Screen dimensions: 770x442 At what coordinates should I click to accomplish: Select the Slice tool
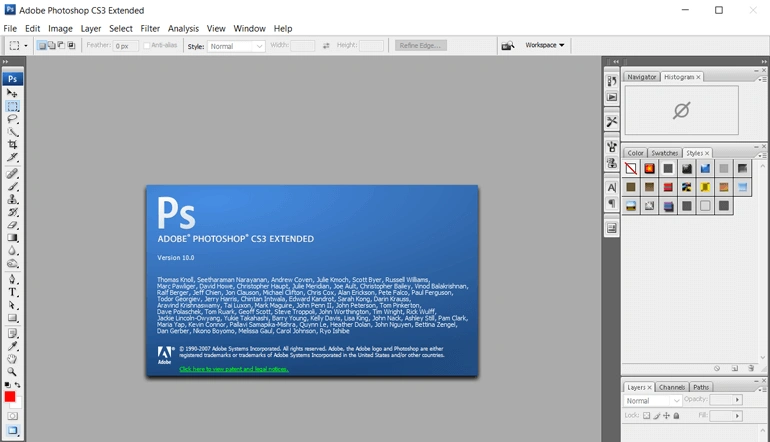(12, 157)
